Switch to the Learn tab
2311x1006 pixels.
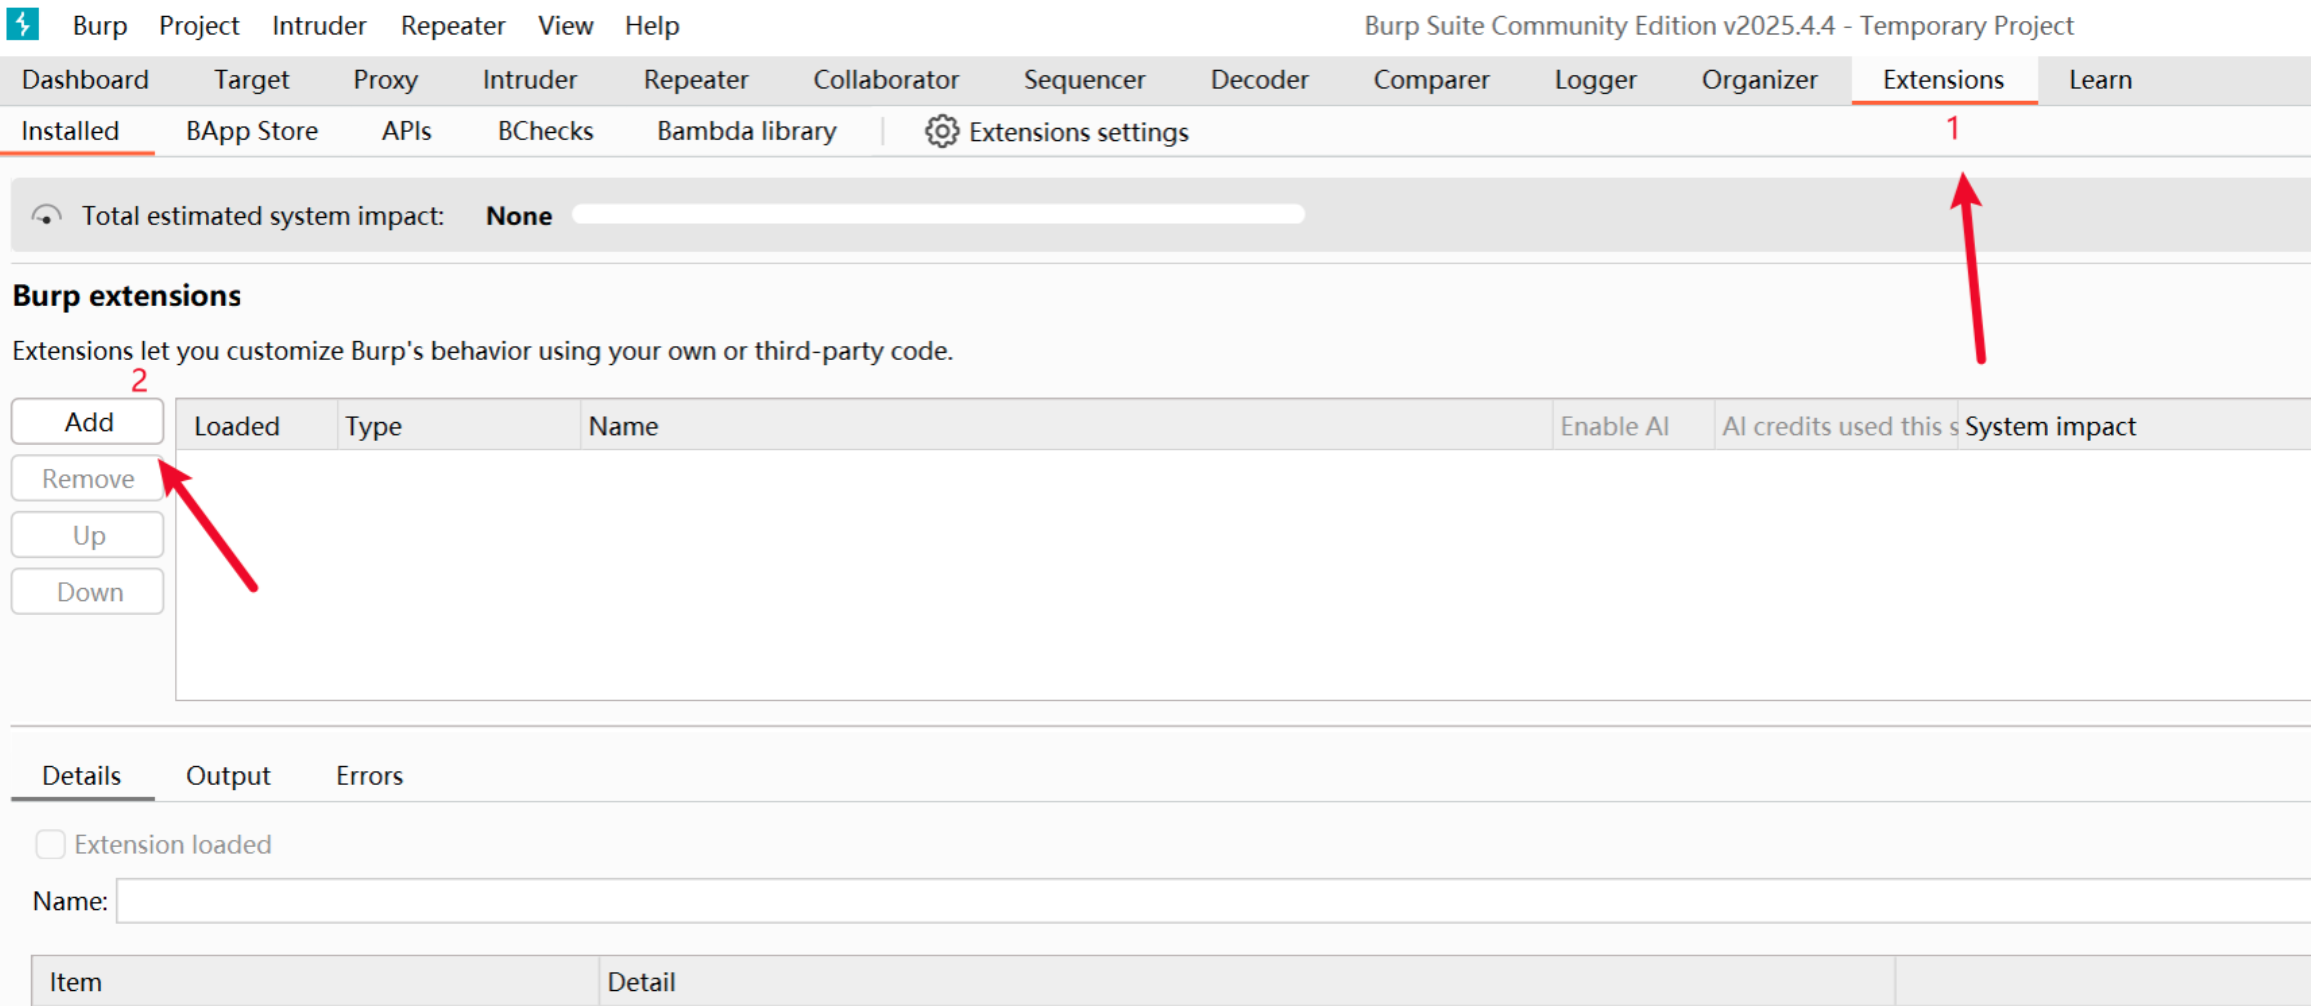[x=2100, y=79]
